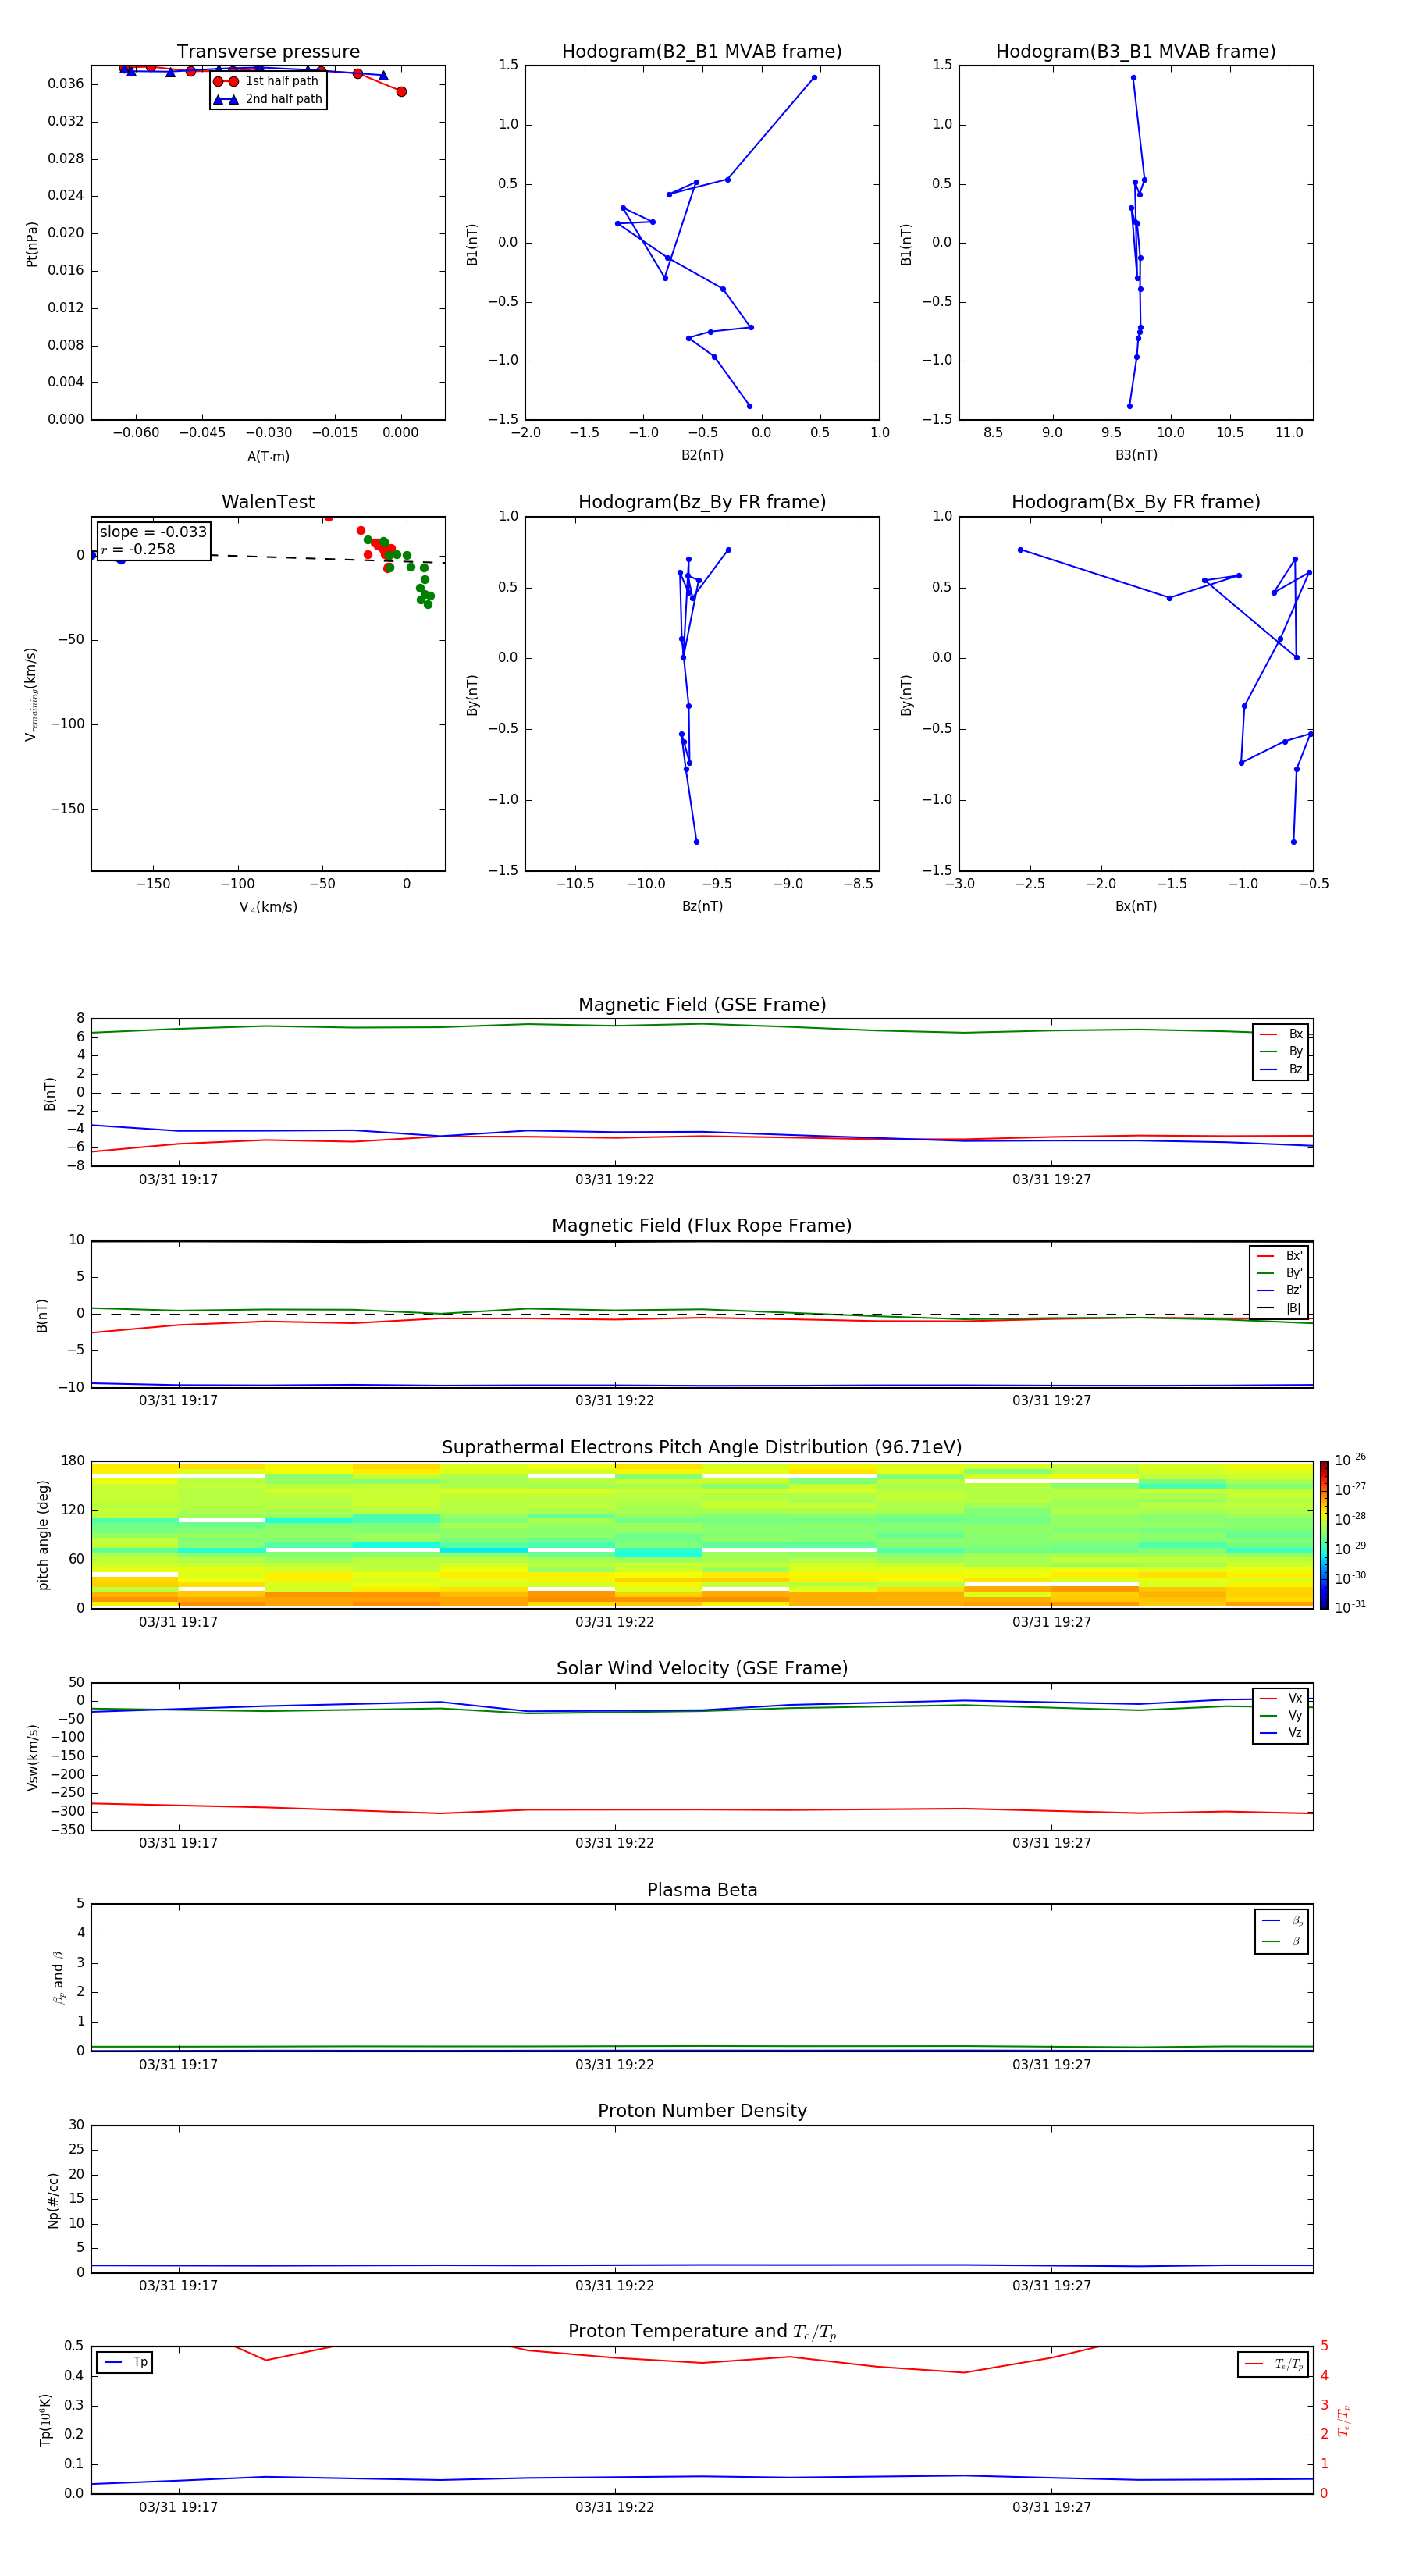Image resolution: width=1405 pixels, height=2576 pixels.
Task: Click the '03/31 19:22' label under GSE magnetic field
Action: click(x=614, y=1180)
